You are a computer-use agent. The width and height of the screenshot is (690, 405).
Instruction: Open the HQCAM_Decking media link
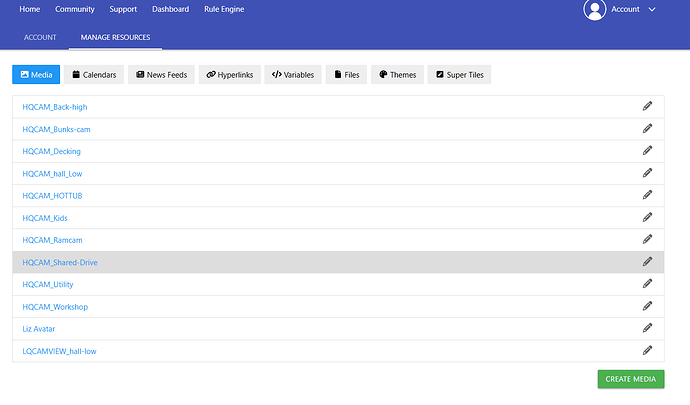click(x=51, y=151)
